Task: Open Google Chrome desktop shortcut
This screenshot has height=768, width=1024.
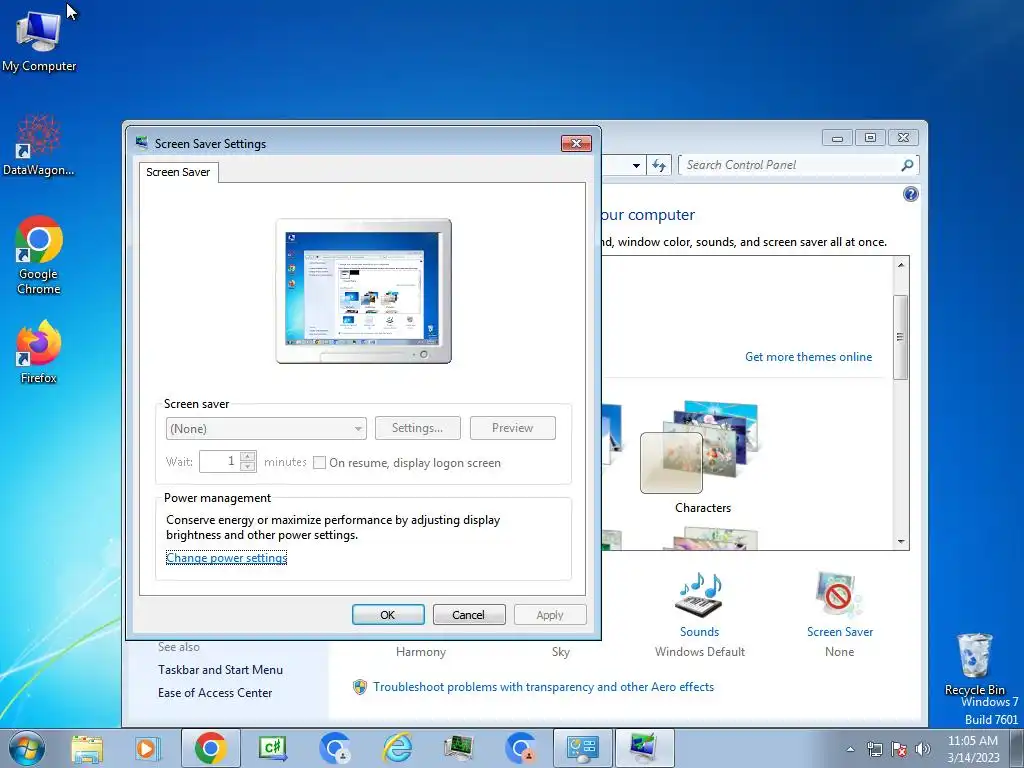Action: tap(39, 255)
